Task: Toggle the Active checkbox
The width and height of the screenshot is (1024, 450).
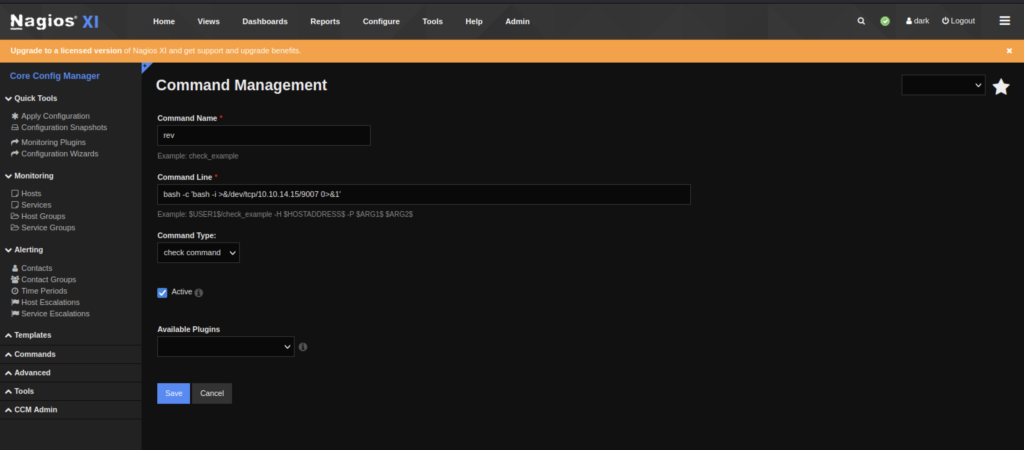Action: 163,292
